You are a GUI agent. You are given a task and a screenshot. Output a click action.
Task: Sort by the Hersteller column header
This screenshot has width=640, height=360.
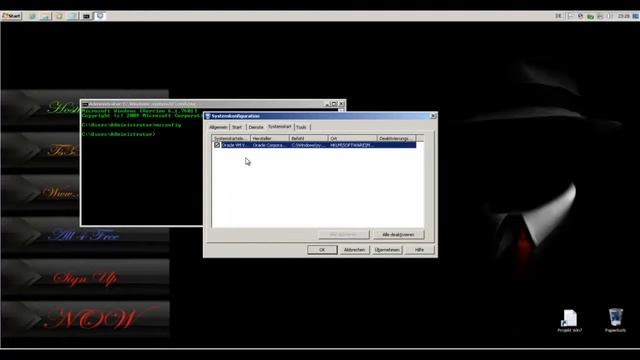click(x=269, y=138)
